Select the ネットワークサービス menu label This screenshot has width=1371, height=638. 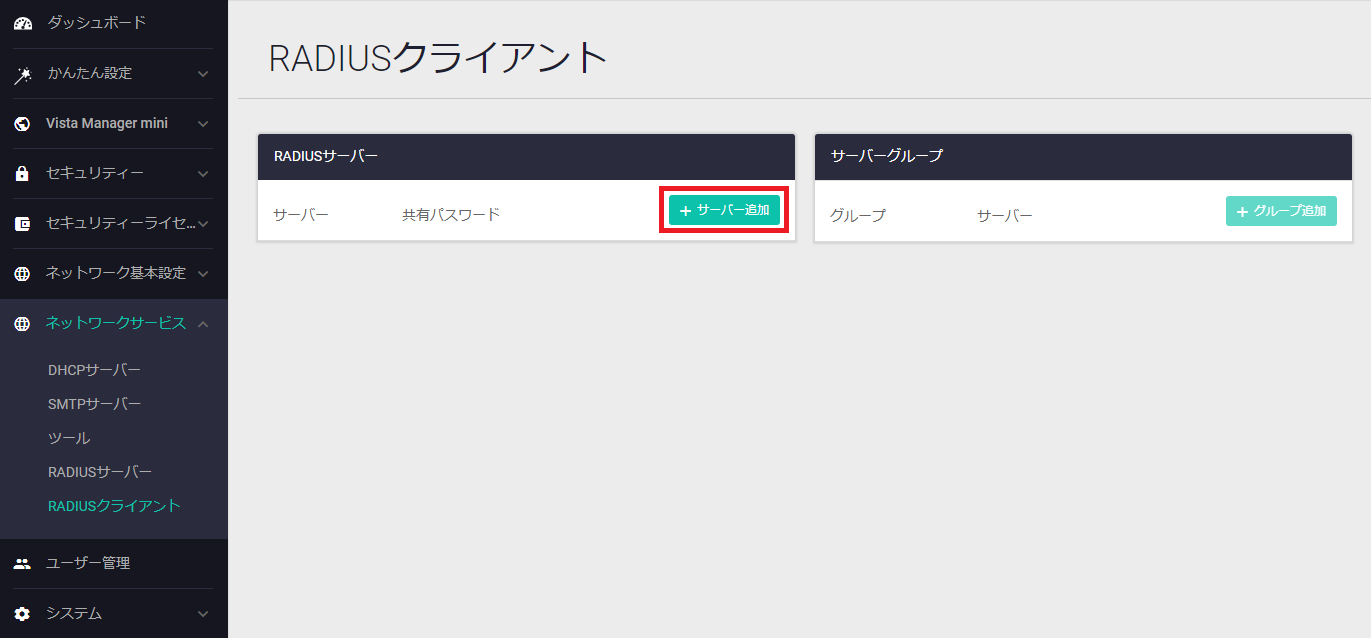click(x=116, y=323)
